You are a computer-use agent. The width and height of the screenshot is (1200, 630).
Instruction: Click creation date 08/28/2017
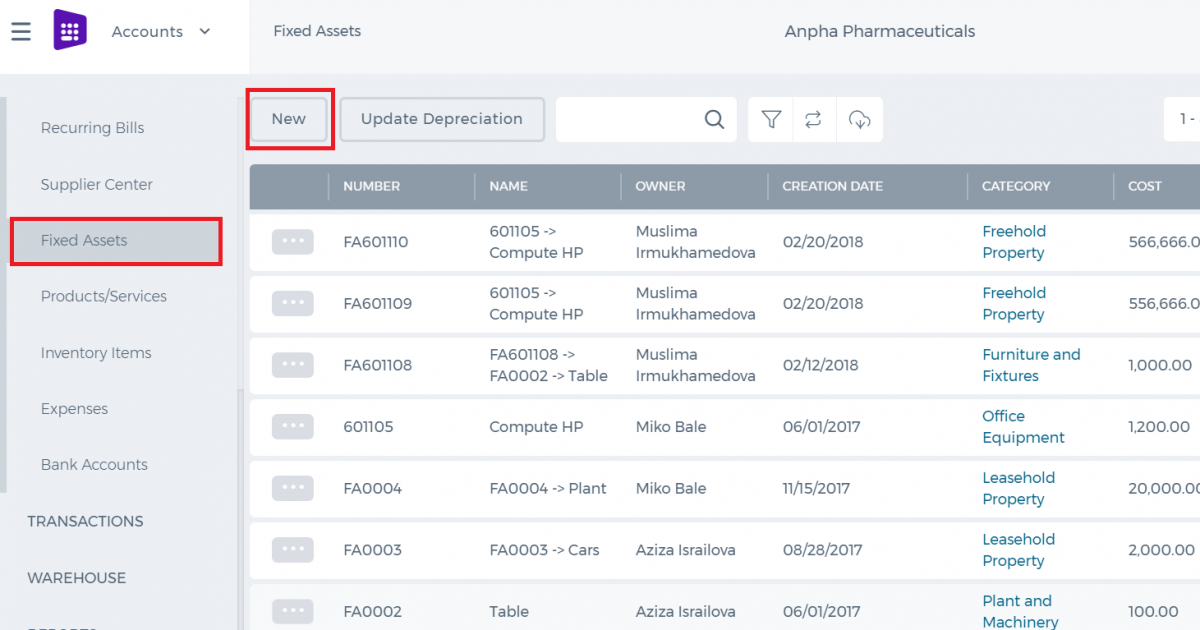(x=820, y=550)
